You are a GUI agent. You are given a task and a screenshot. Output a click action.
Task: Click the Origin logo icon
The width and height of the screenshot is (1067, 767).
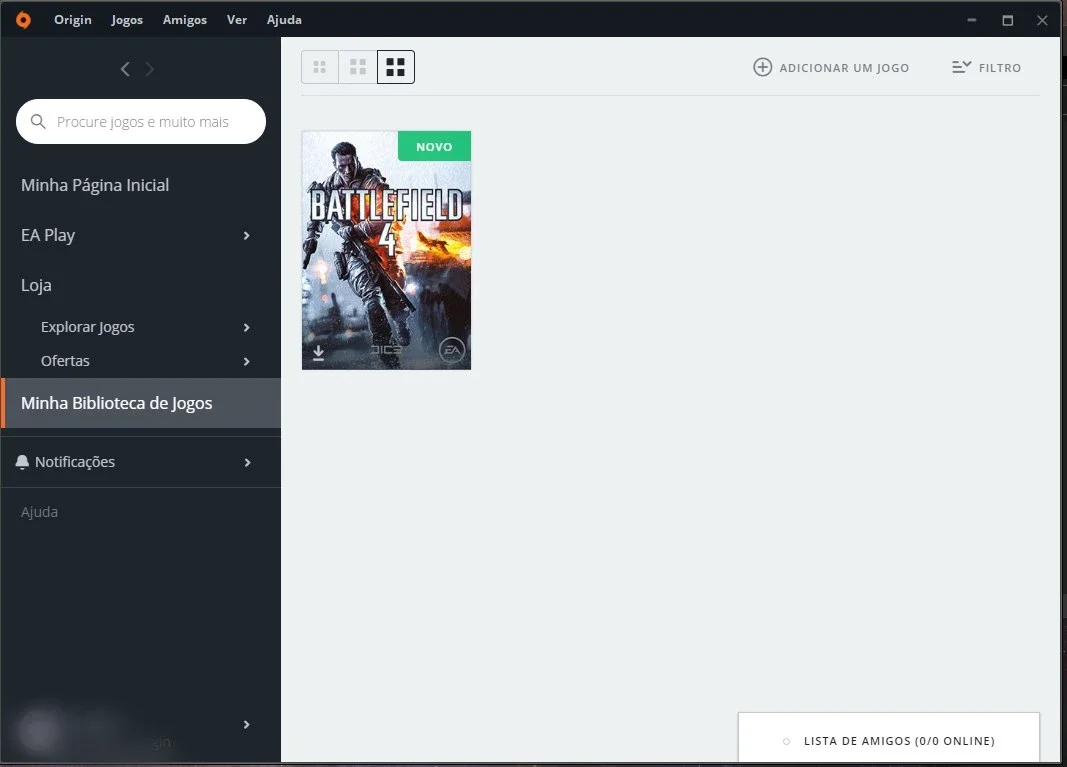pyautogui.click(x=23, y=20)
